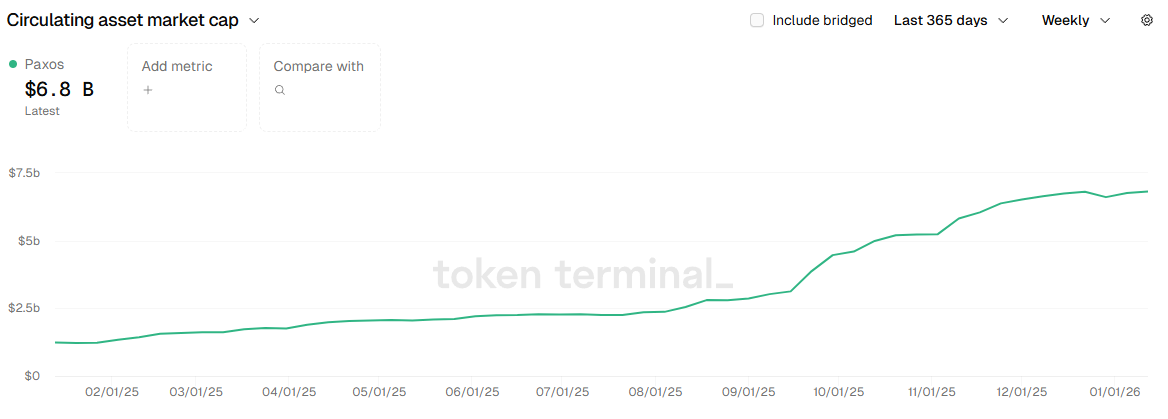Click the 01/01/26 date on the x-axis

[1114, 392]
